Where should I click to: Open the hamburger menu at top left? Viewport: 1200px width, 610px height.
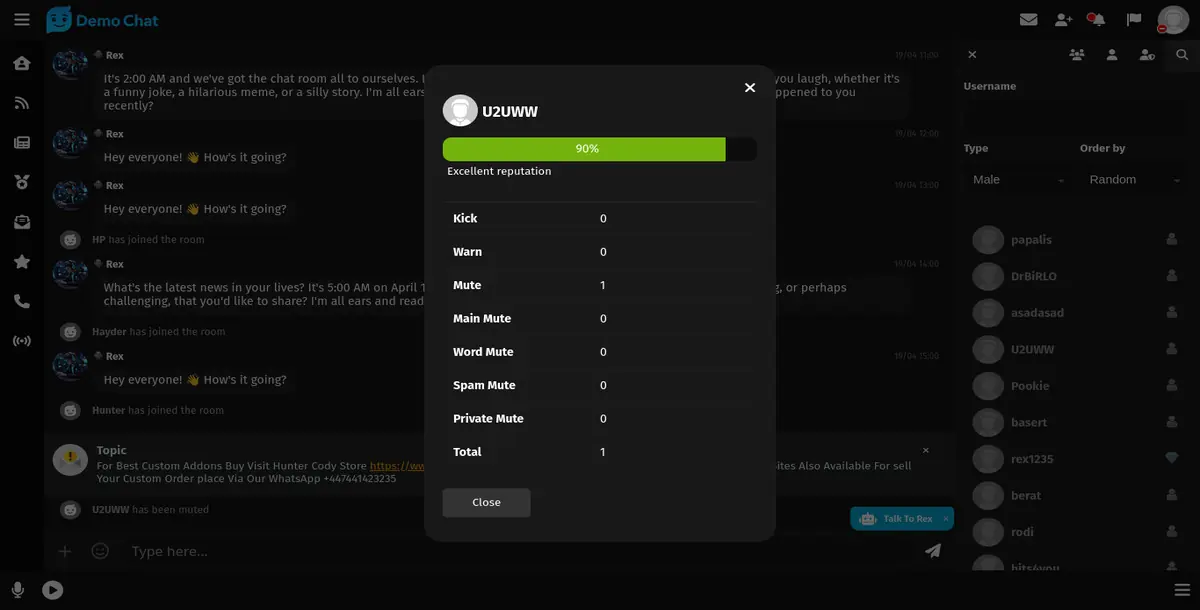tap(22, 20)
